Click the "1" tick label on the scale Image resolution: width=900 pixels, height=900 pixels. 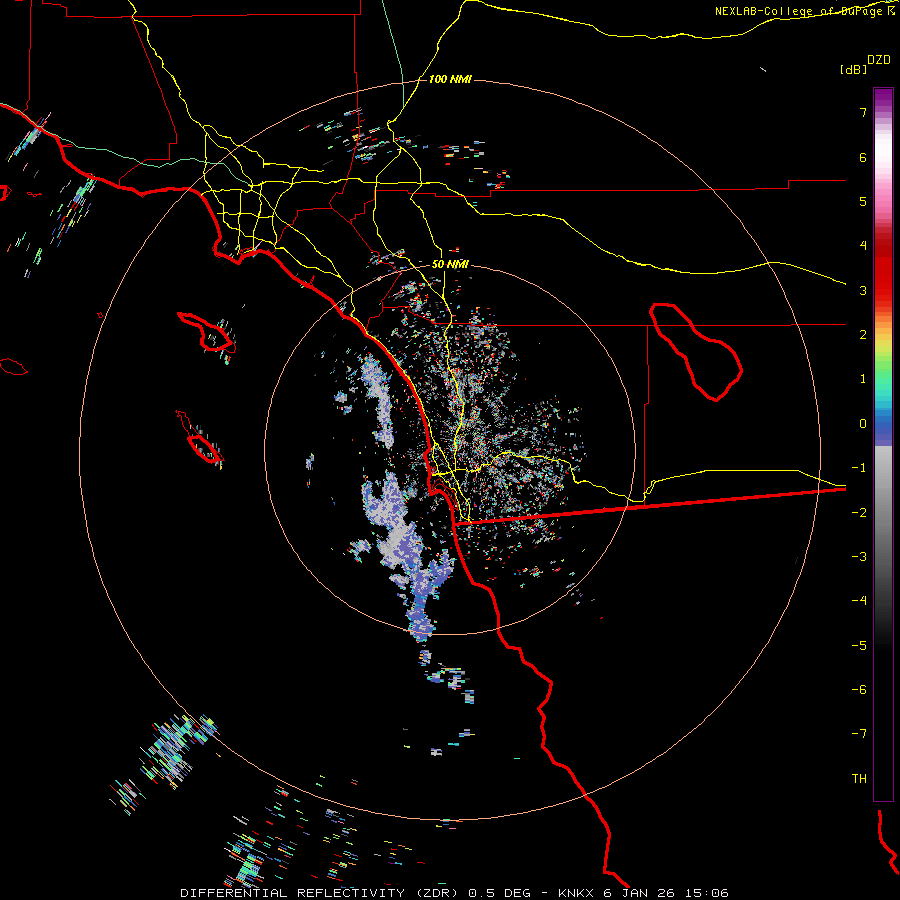[x=863, y=379]
